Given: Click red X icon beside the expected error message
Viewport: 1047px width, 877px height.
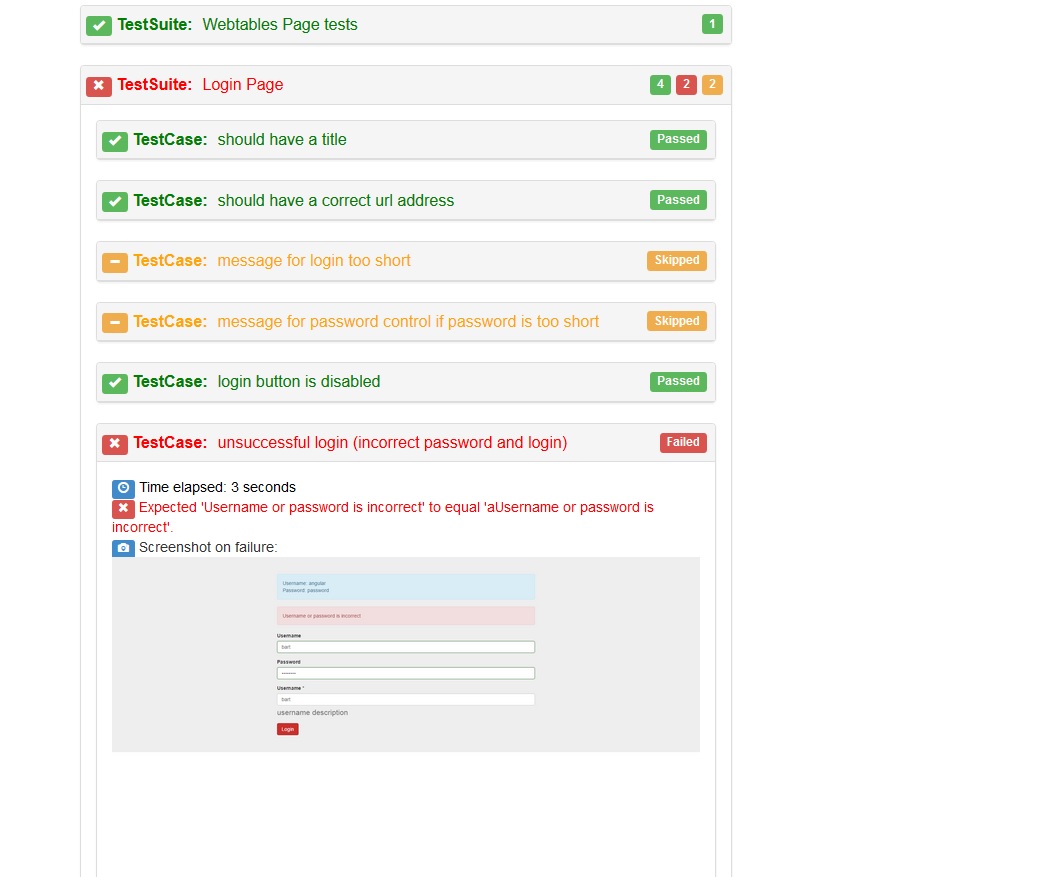Looking at the screenshot, I should pos(123,508).
